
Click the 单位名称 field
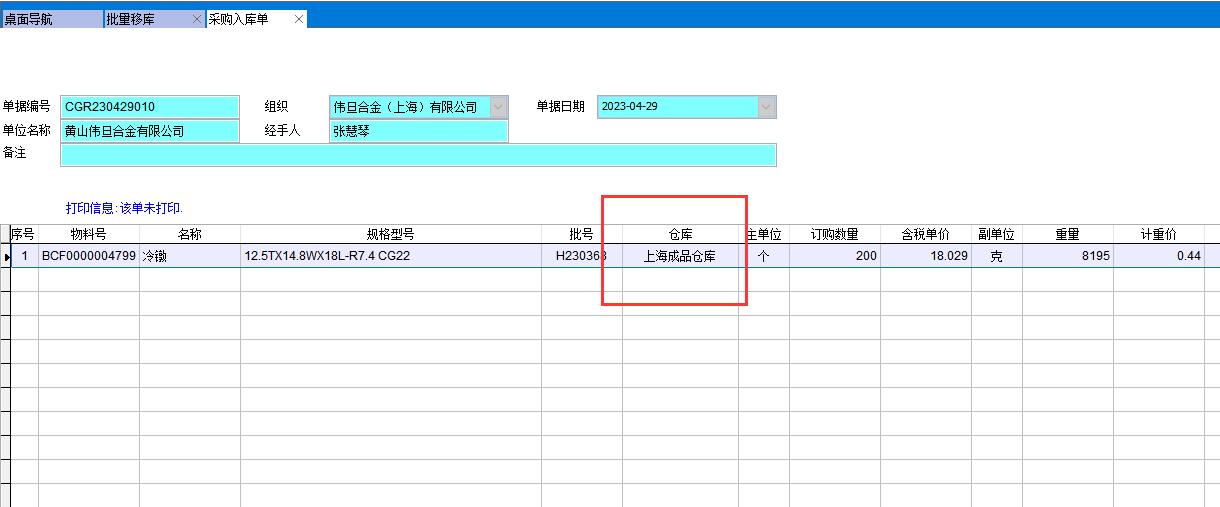click(x=150, y=131)
